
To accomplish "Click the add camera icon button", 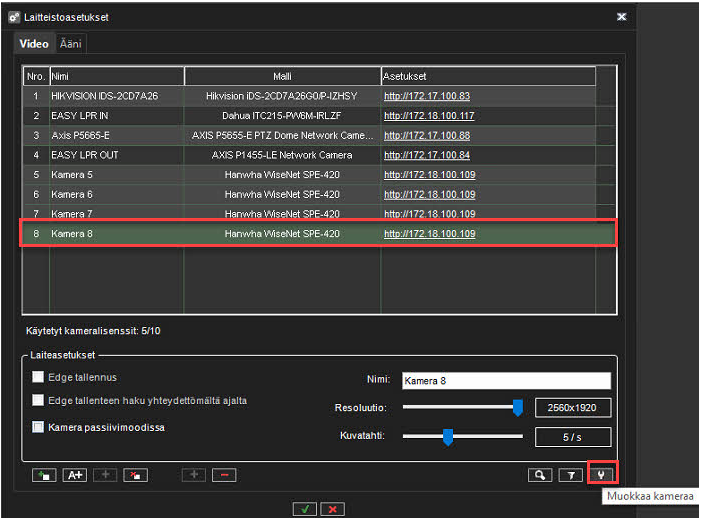I will pyautogui.click(x=45, y=475).
